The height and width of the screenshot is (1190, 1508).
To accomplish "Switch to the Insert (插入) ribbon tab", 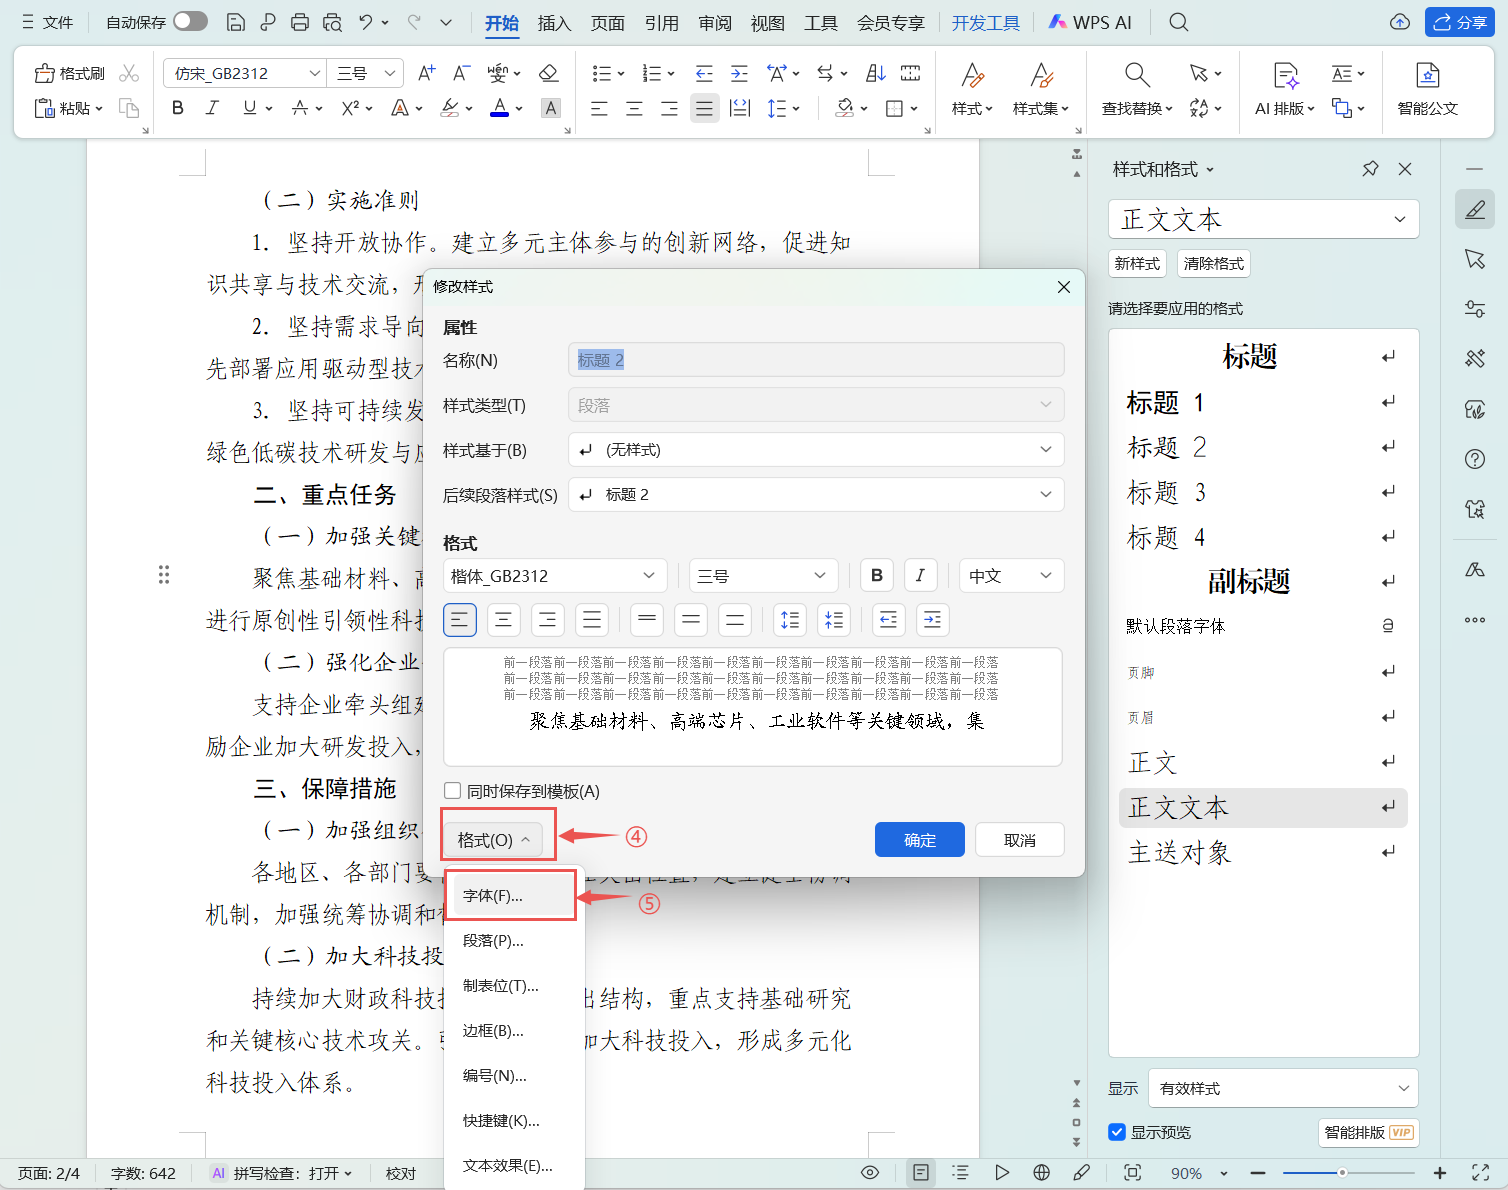I will (554, 23).
